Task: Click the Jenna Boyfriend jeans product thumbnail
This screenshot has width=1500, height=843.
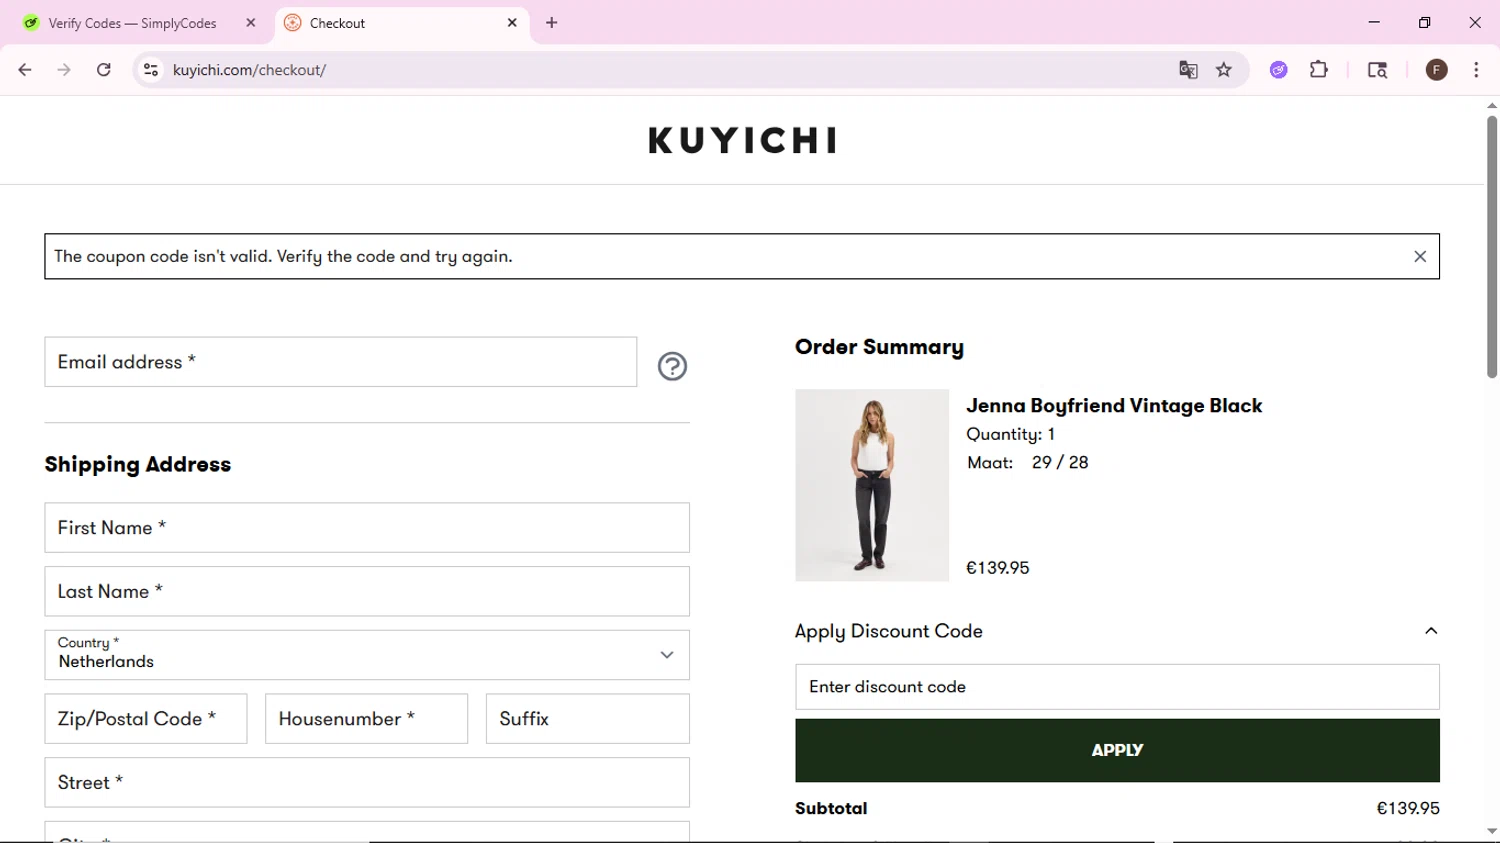Action: click(872, 485)
